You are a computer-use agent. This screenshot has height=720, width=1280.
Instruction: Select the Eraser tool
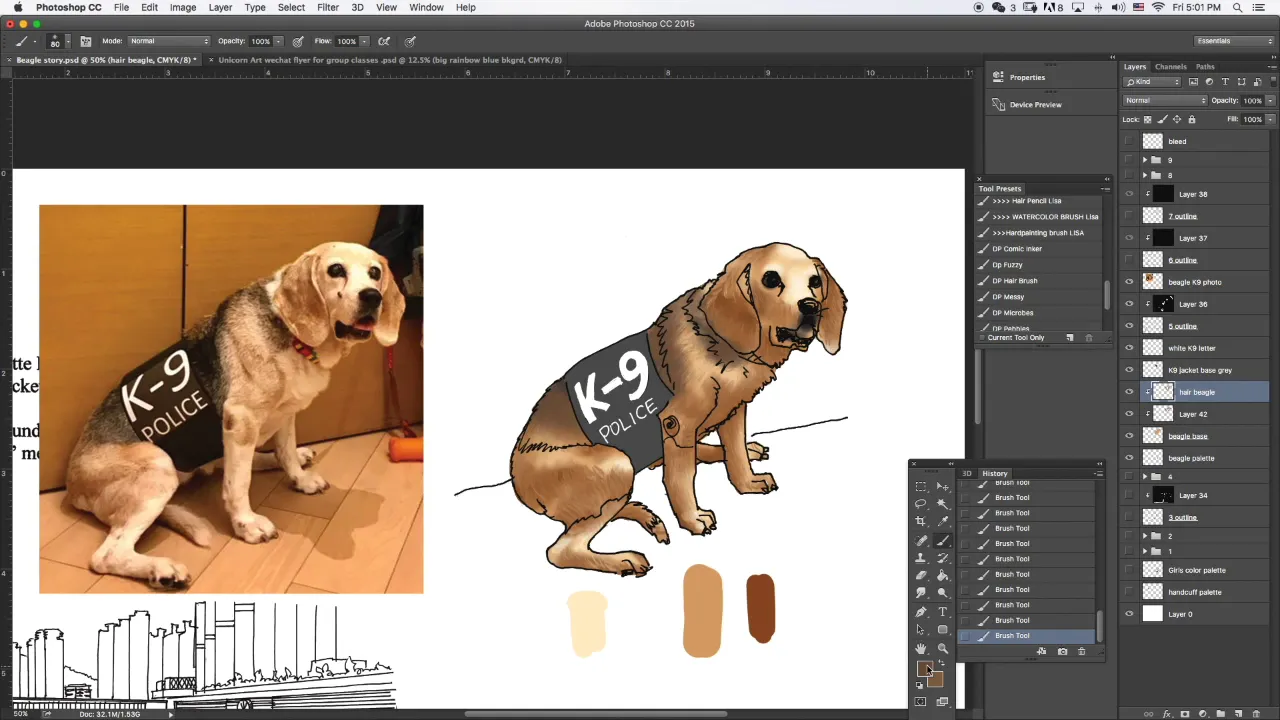click(921, 576)
